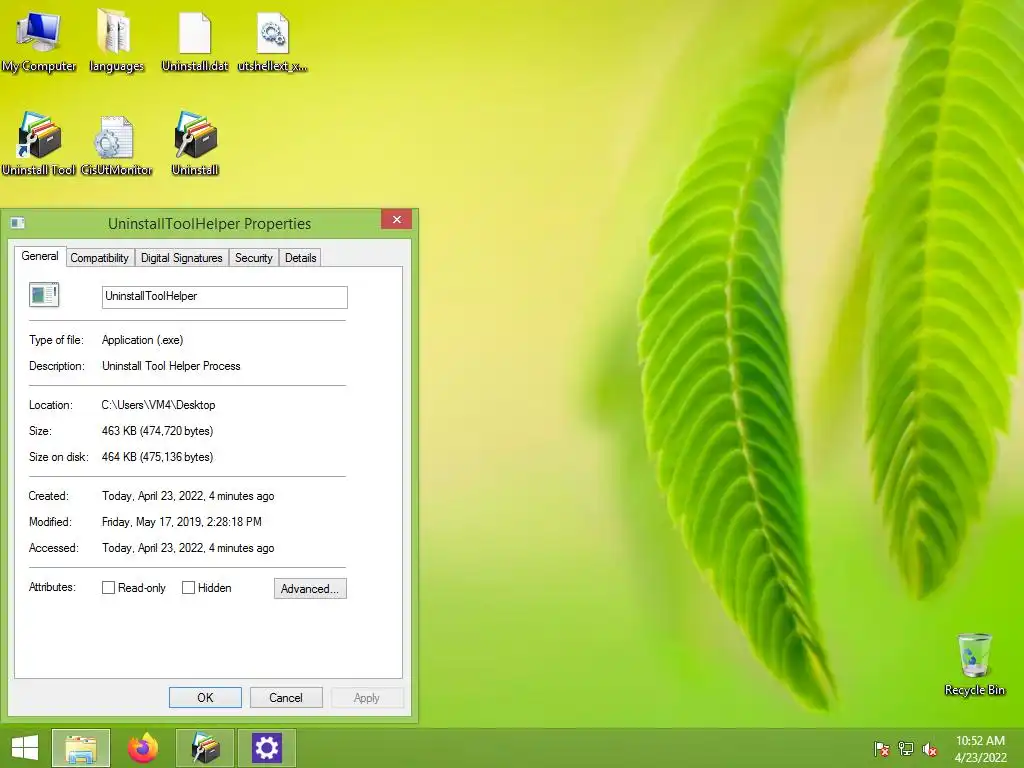Open the languages folder icon
The height and width of the screenshot is (768, 1024).
116,40
